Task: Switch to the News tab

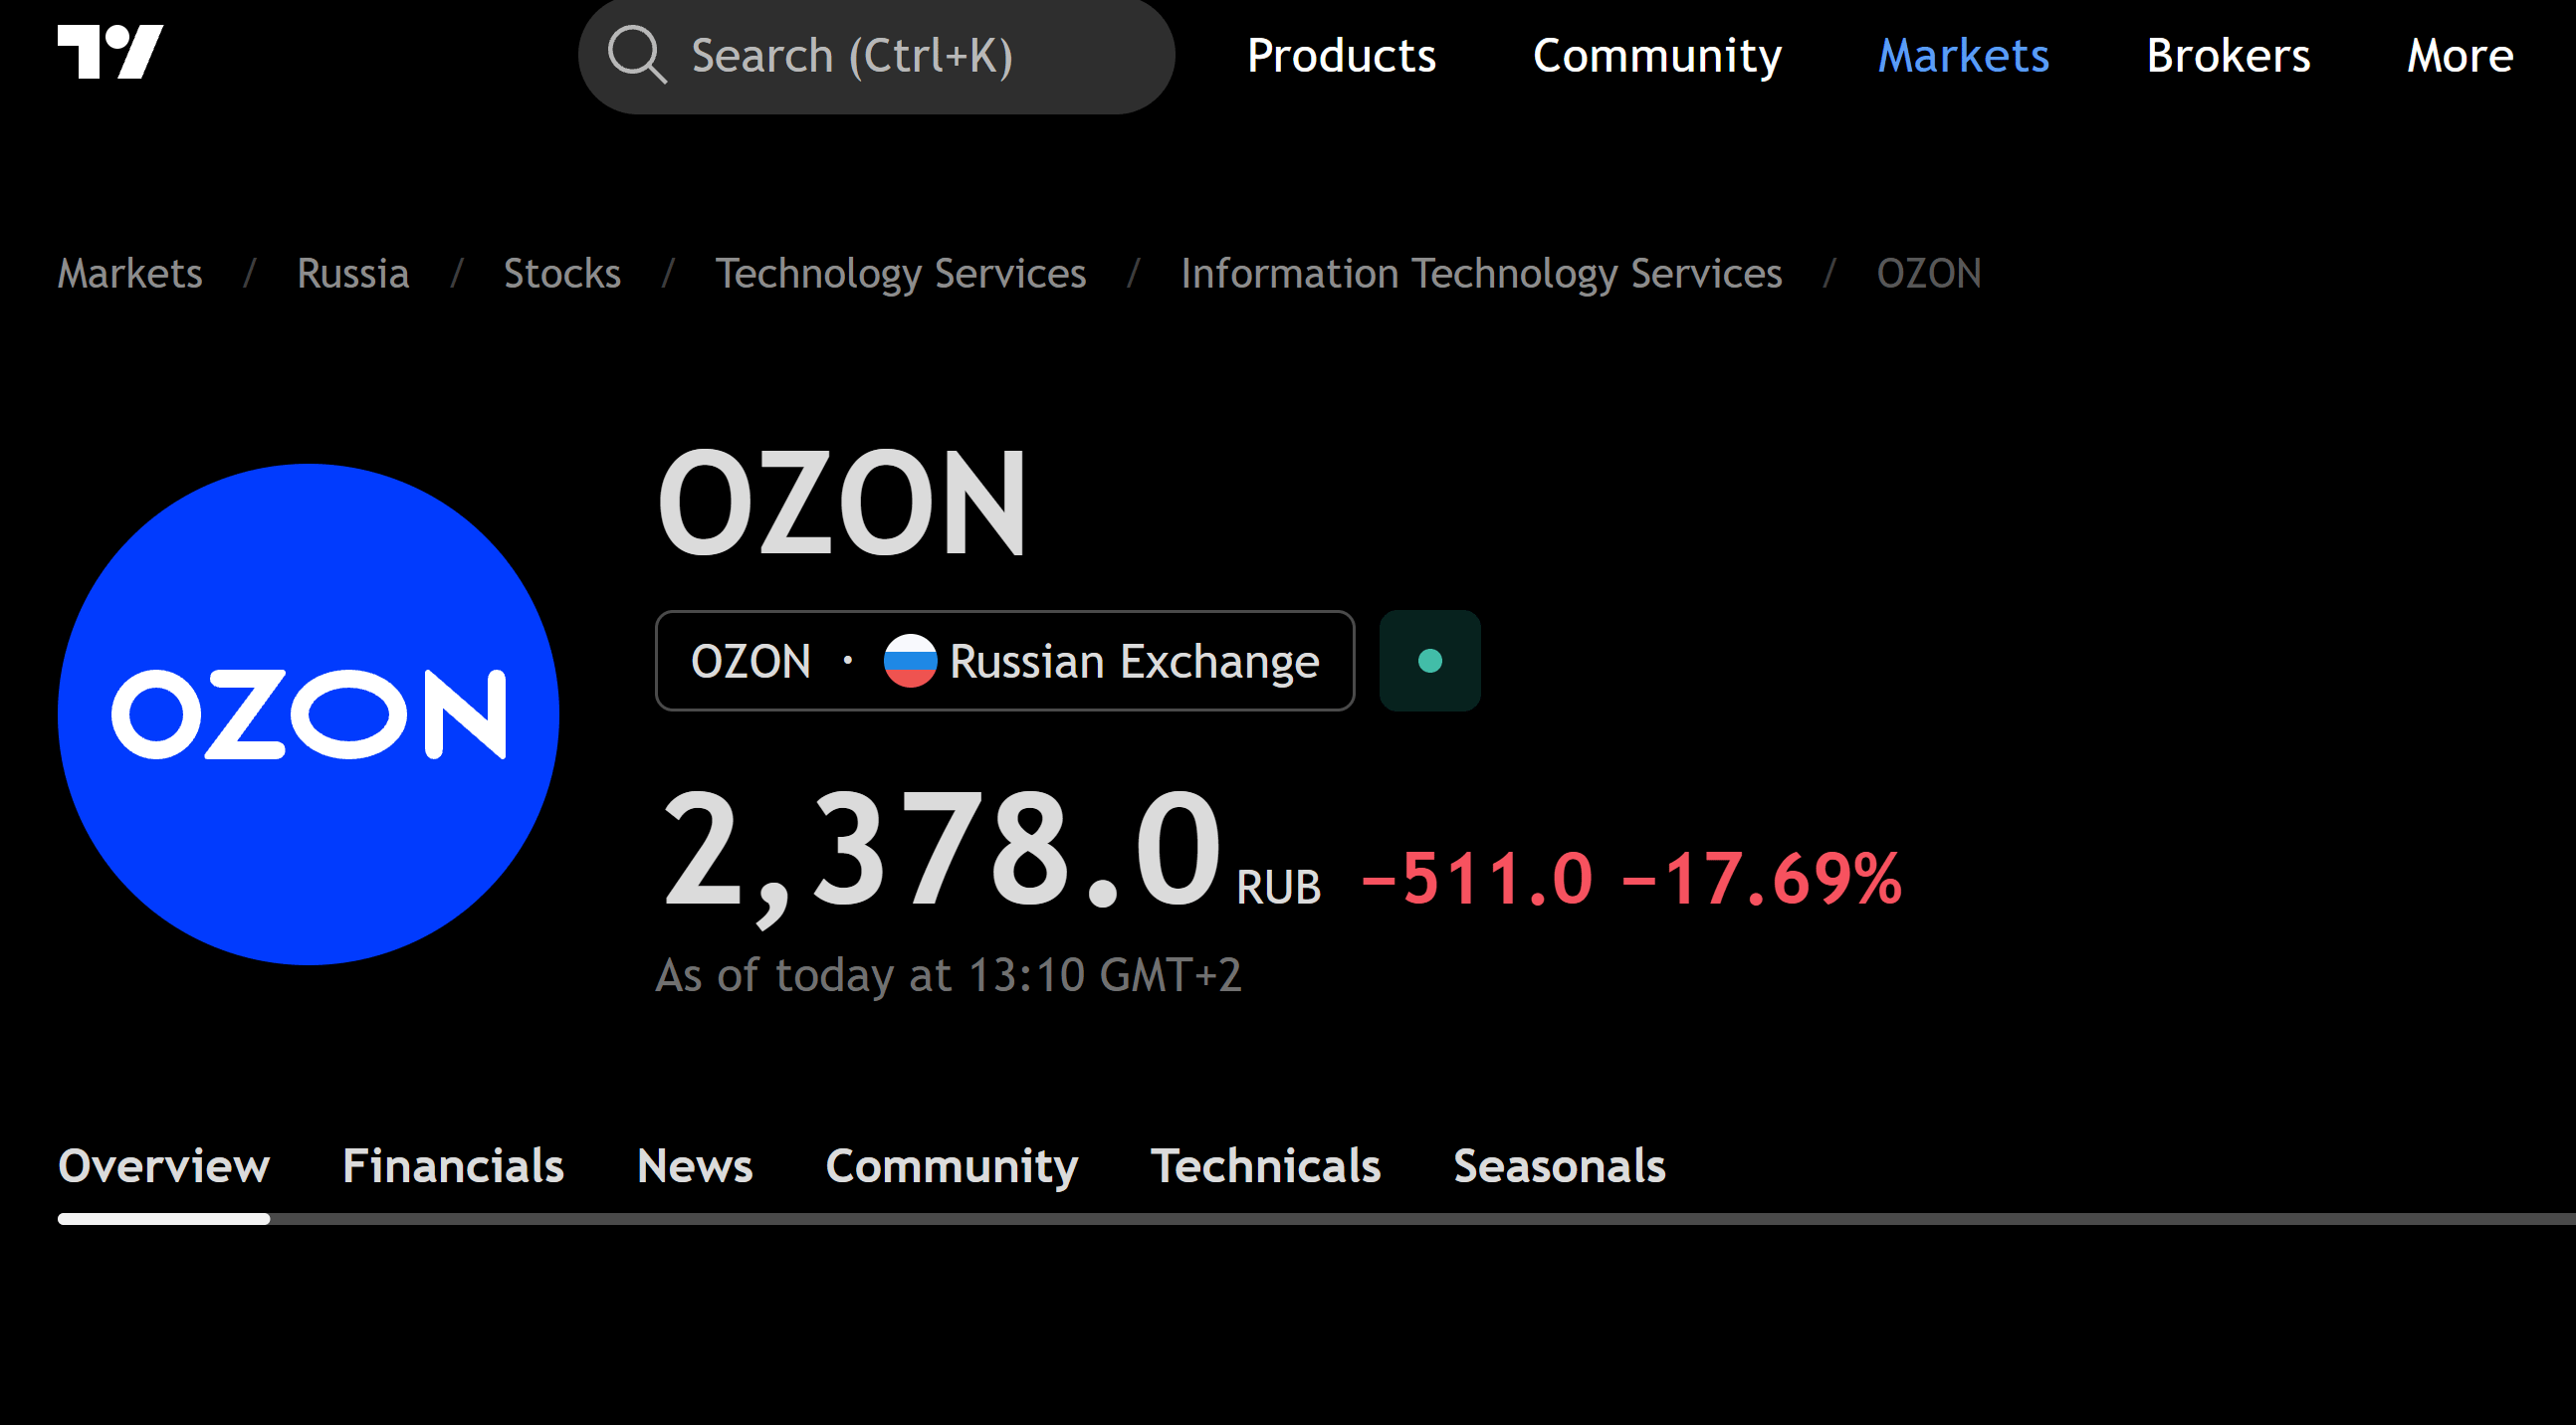Action: pos(695,1166)
